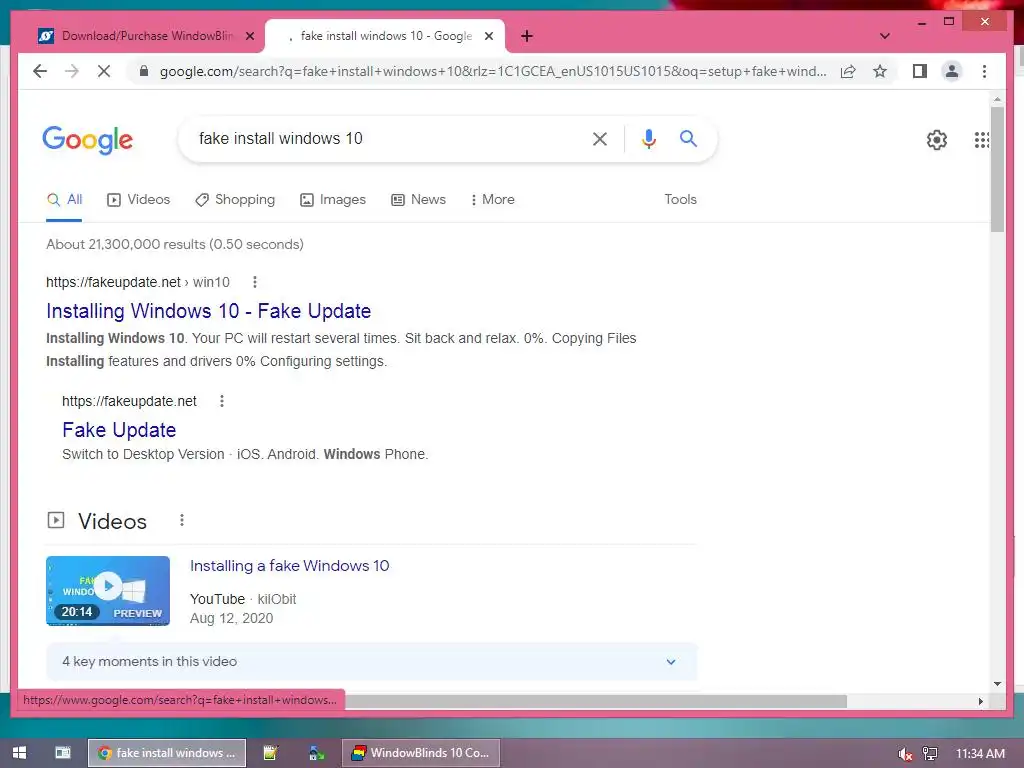Start voice search with the microphone icon
The height and width of the screenshot is (768, 1024).
point(648,138)
